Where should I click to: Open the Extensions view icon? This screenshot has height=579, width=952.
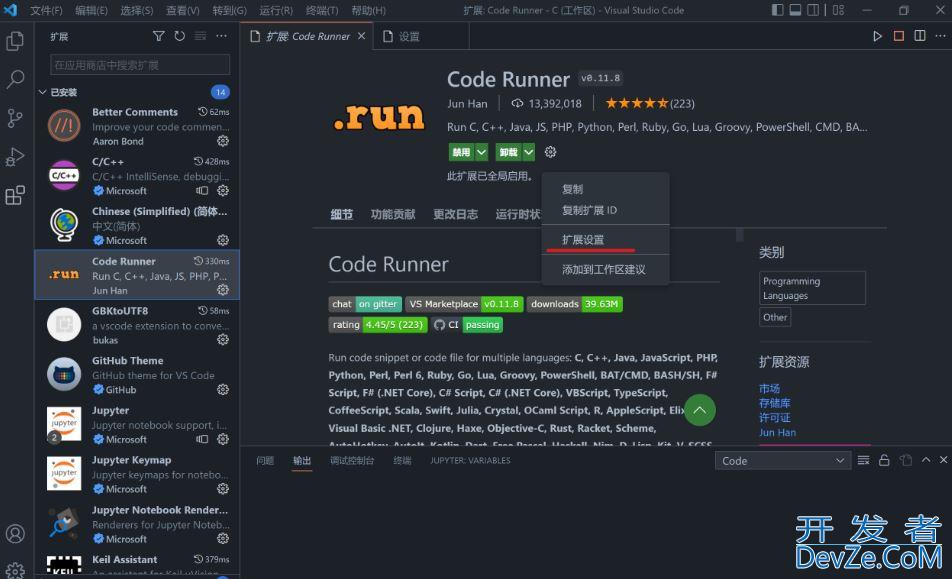tap(15, 195)
